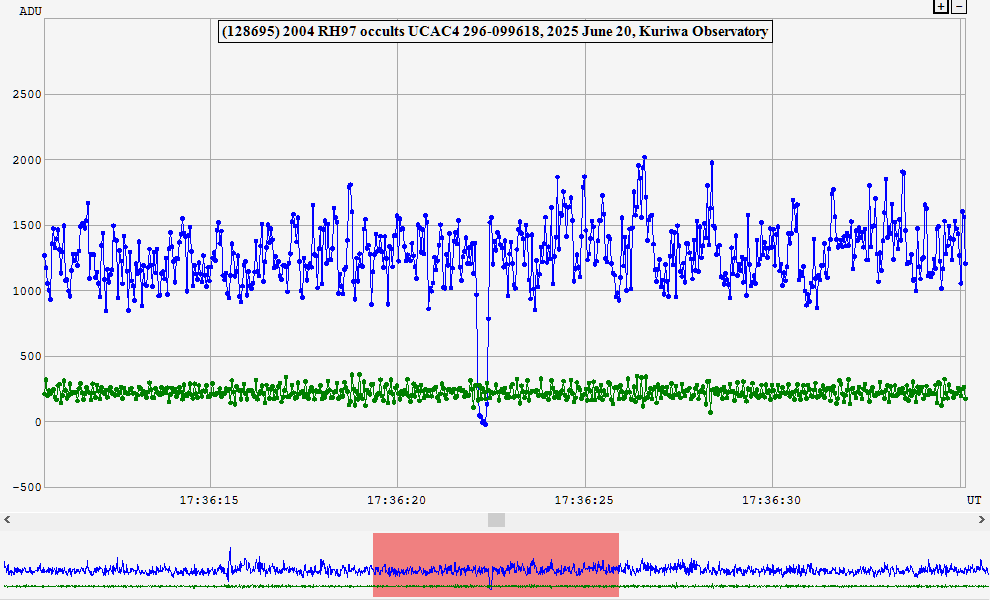Click the 2500 y-axis tick label
The width and height of the screenshot is (990, 600).
(x=26, y=95)
